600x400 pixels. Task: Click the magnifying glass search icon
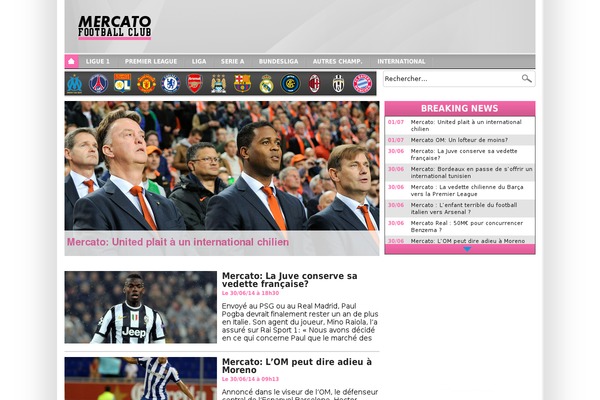(527, 78)
